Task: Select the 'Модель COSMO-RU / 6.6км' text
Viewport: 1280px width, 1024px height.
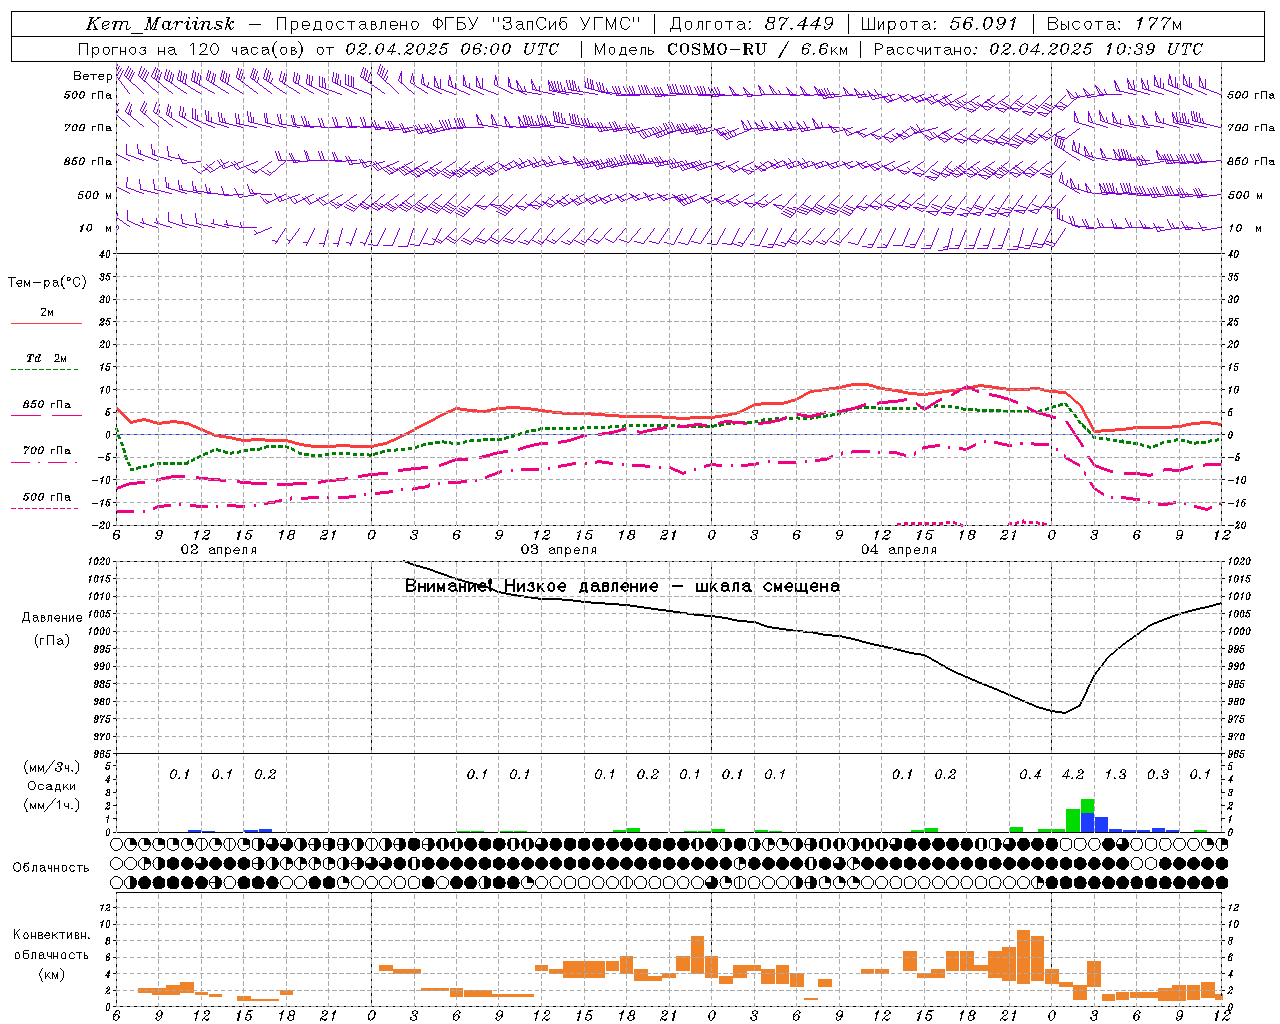Action: (720, 49)
